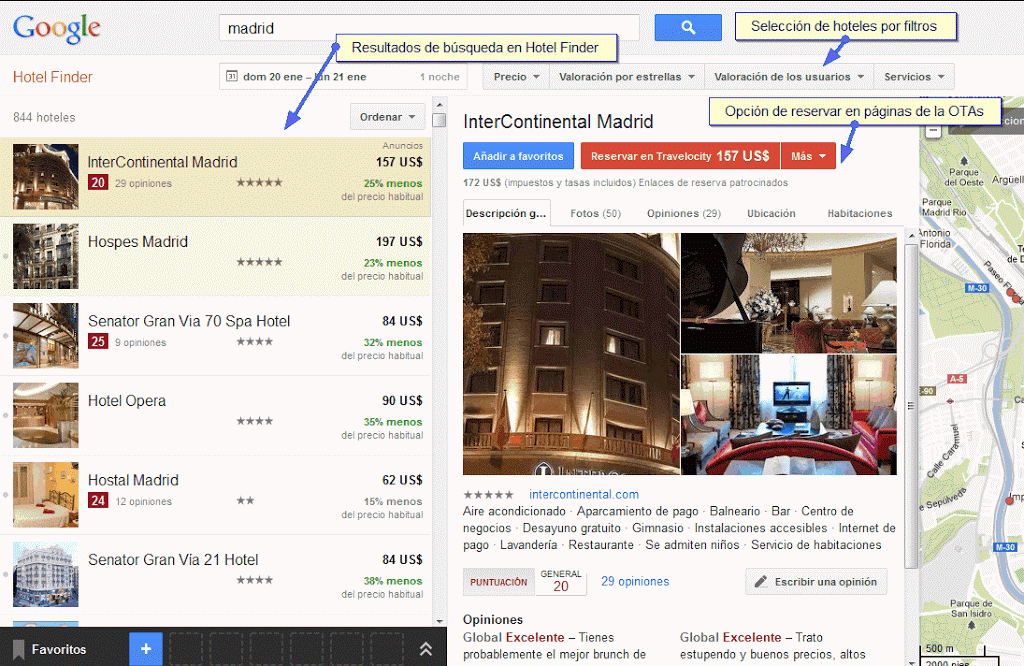This screenshot has height=666, width=1024.
Task: Open the hotel room photo with TV
Action: [x=789, y=415]
